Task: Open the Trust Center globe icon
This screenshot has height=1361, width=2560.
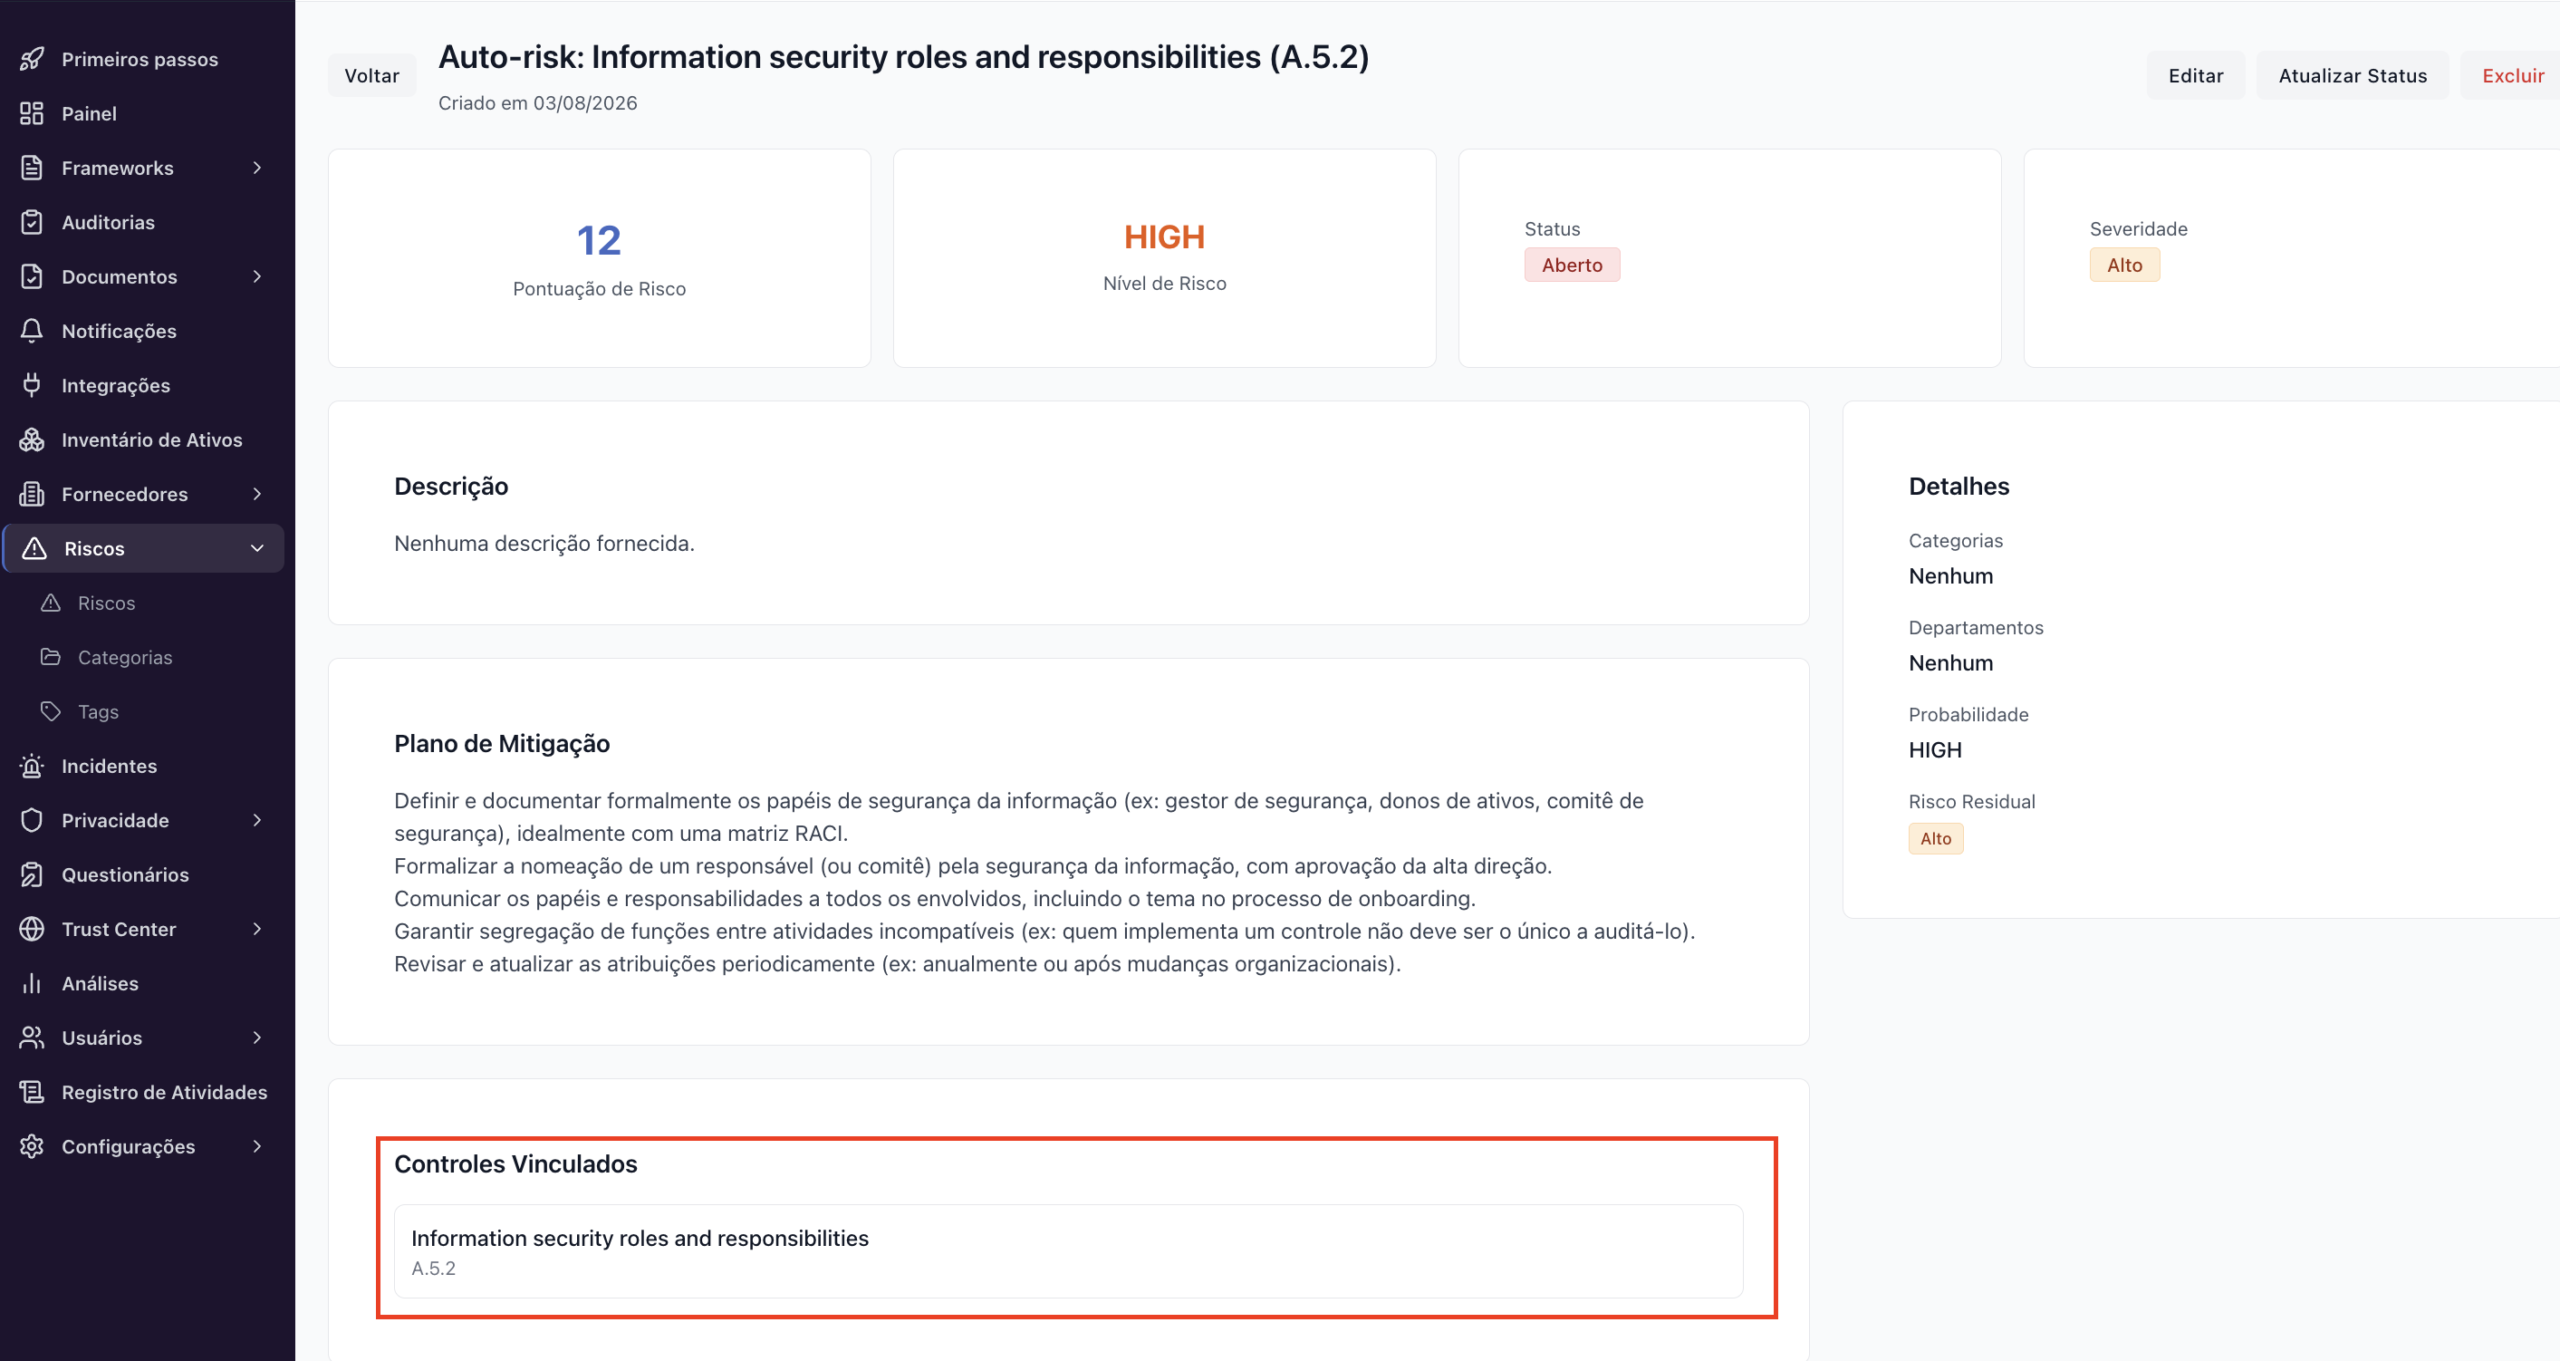Action: coord(32,929)
